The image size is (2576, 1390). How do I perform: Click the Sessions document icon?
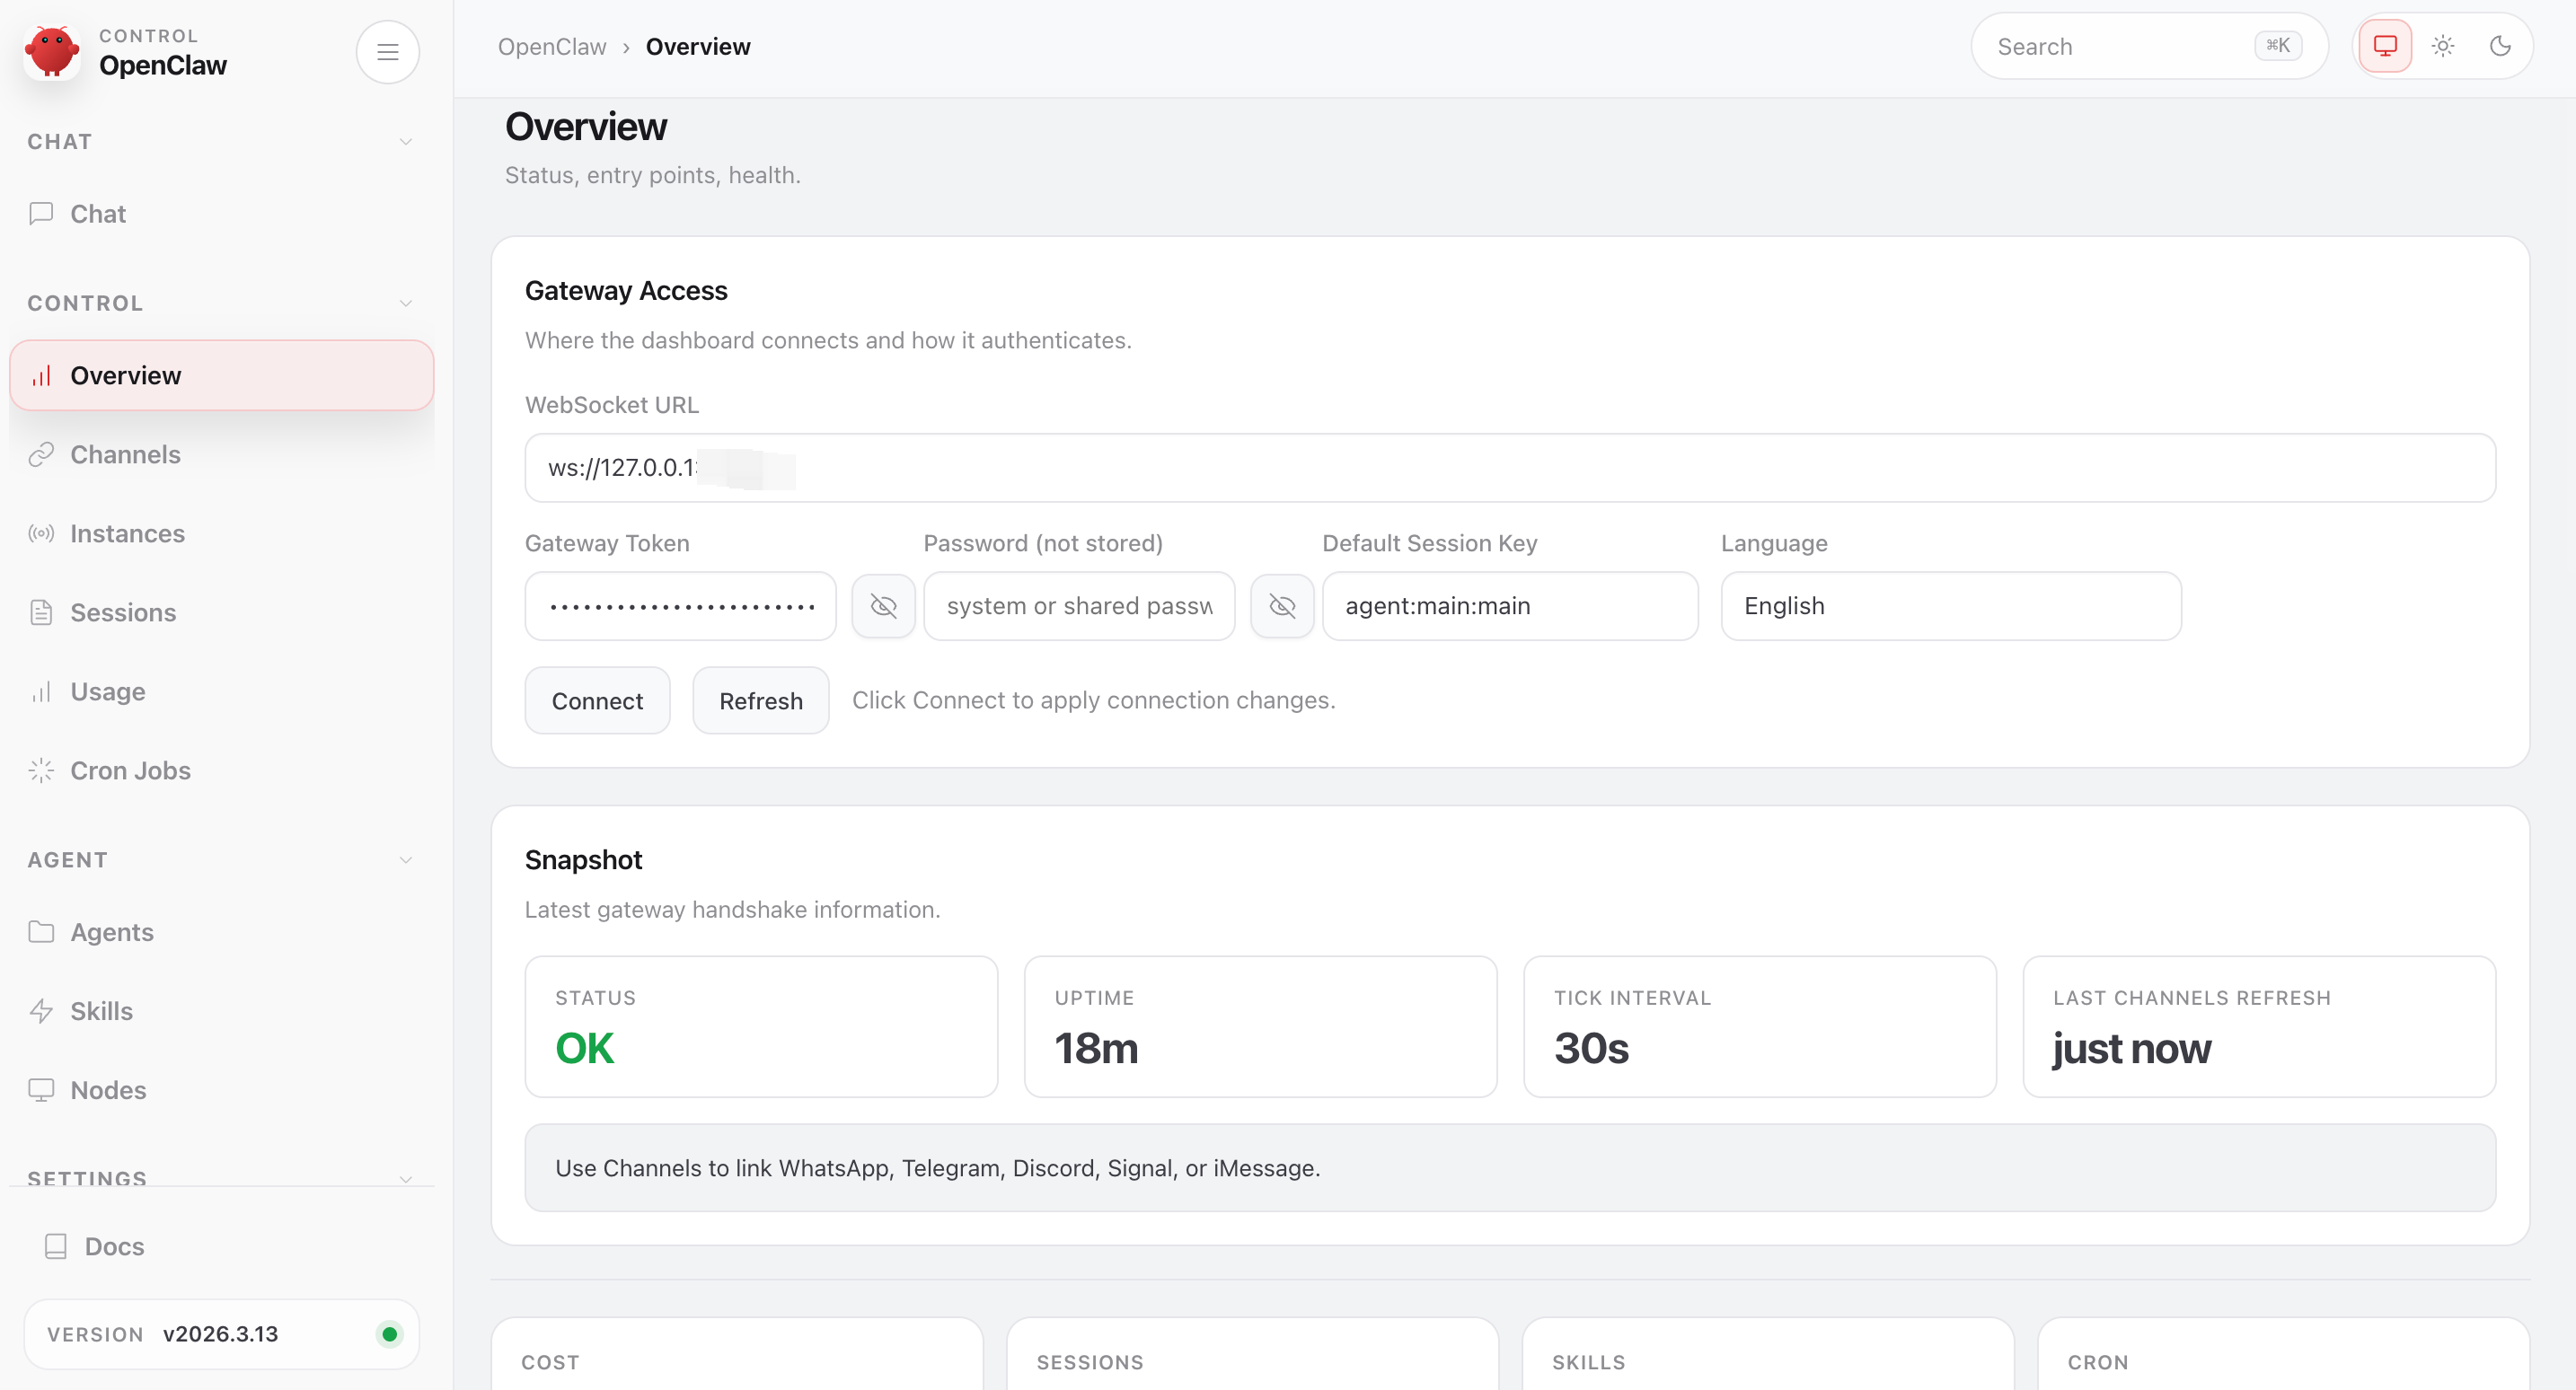pos(41,613)
